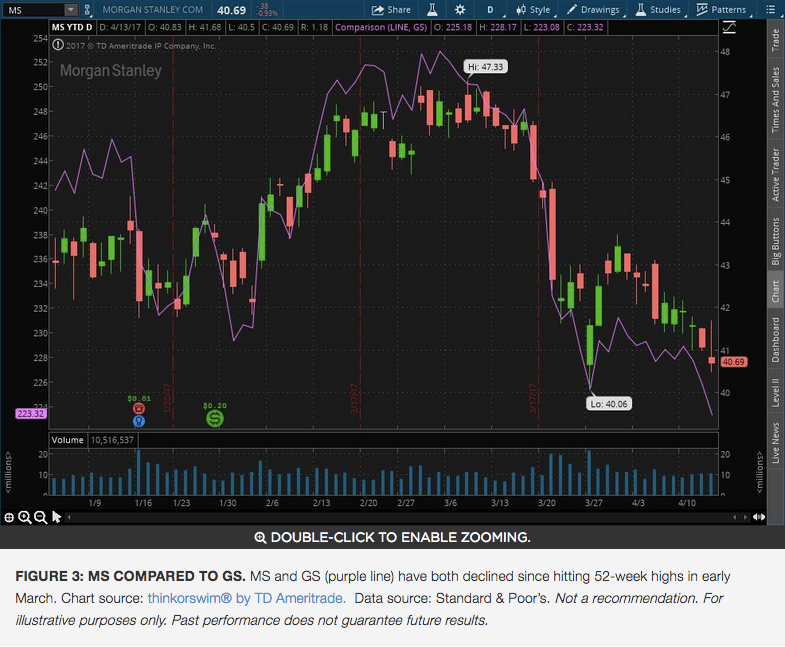785x647 pixels.
Task: Click the expand time axis arrows icon
Action: 759,517
